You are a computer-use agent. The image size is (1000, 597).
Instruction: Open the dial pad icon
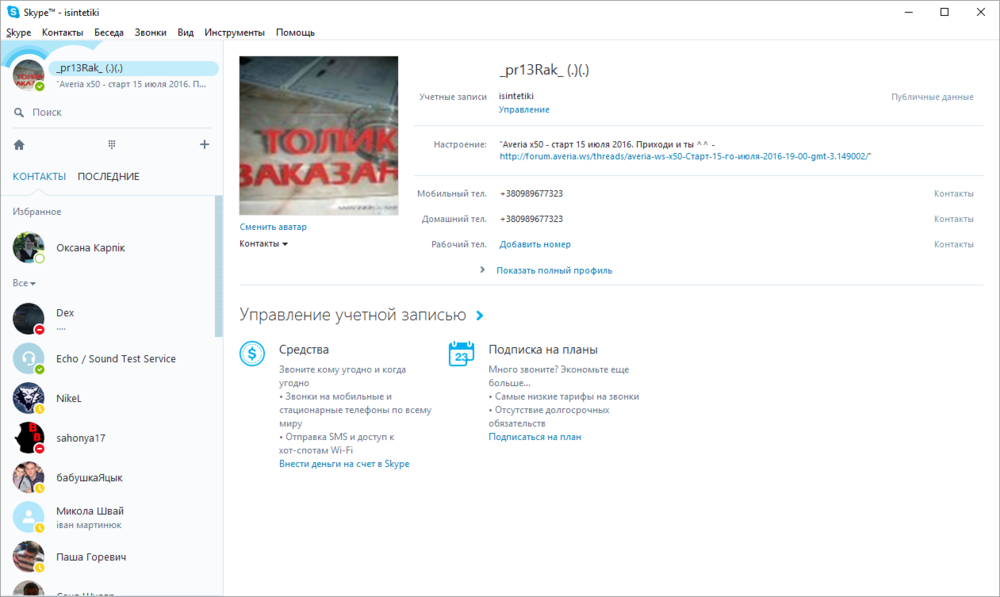pos(112,145)
